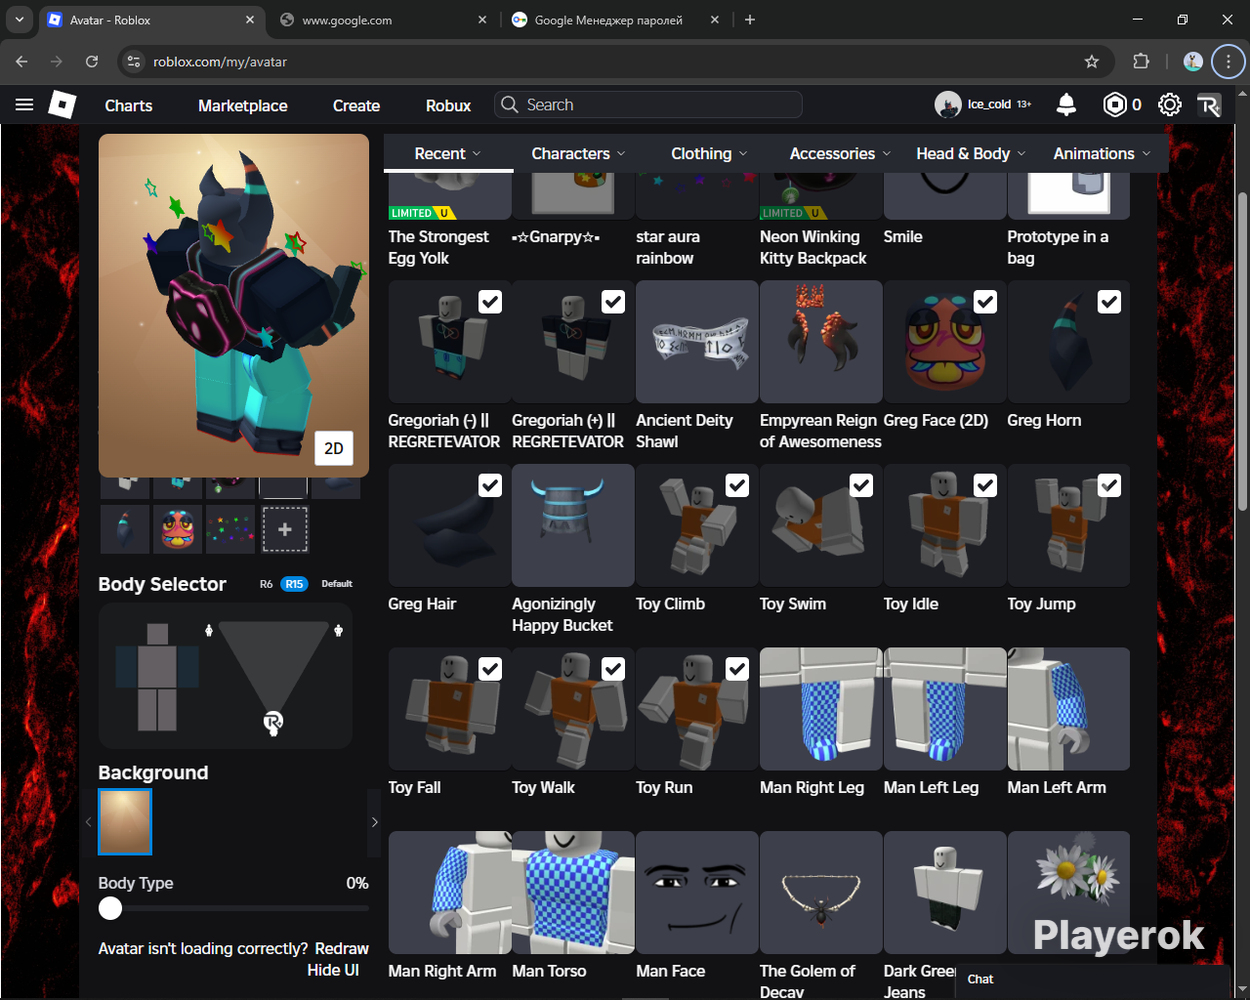Screen dimensions: 1250x1000
Task: Click the Ice_cold profile avatar
Action: pyautogui.click(x=947, y=105)
